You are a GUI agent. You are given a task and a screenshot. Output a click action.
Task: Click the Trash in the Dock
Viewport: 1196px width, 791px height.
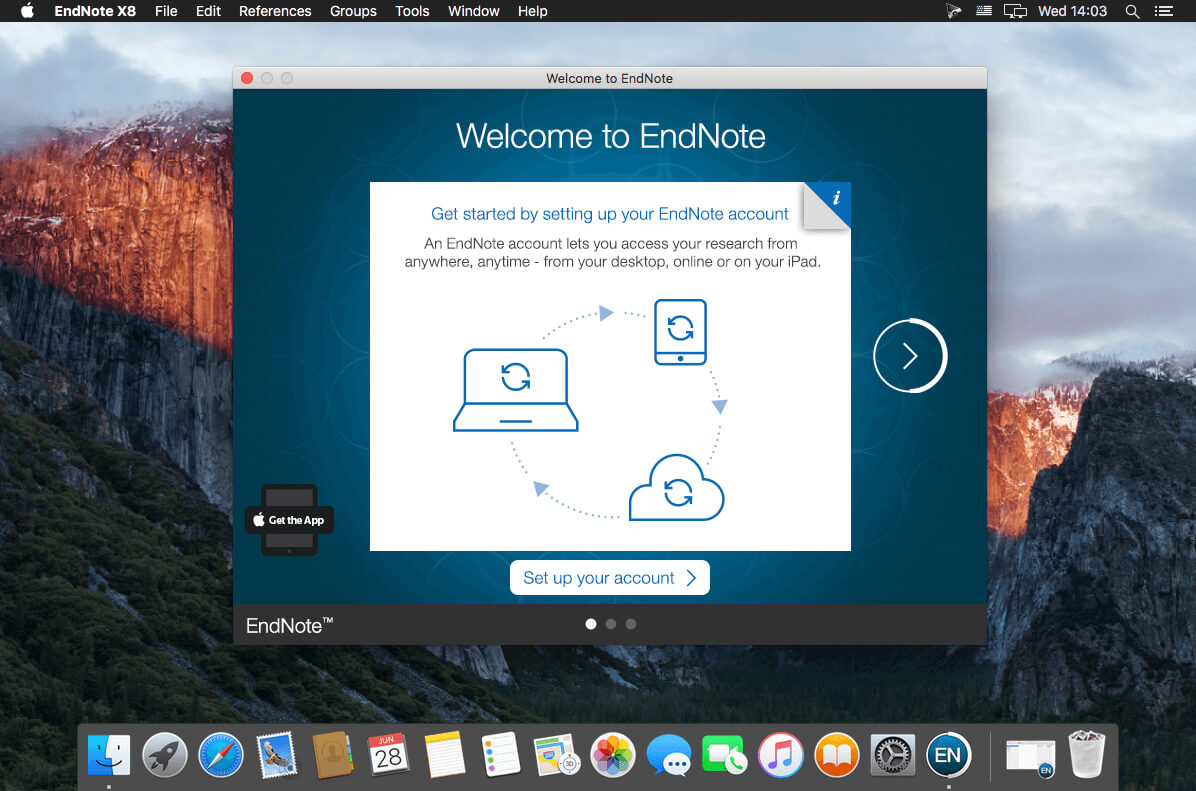[1087, 755]
